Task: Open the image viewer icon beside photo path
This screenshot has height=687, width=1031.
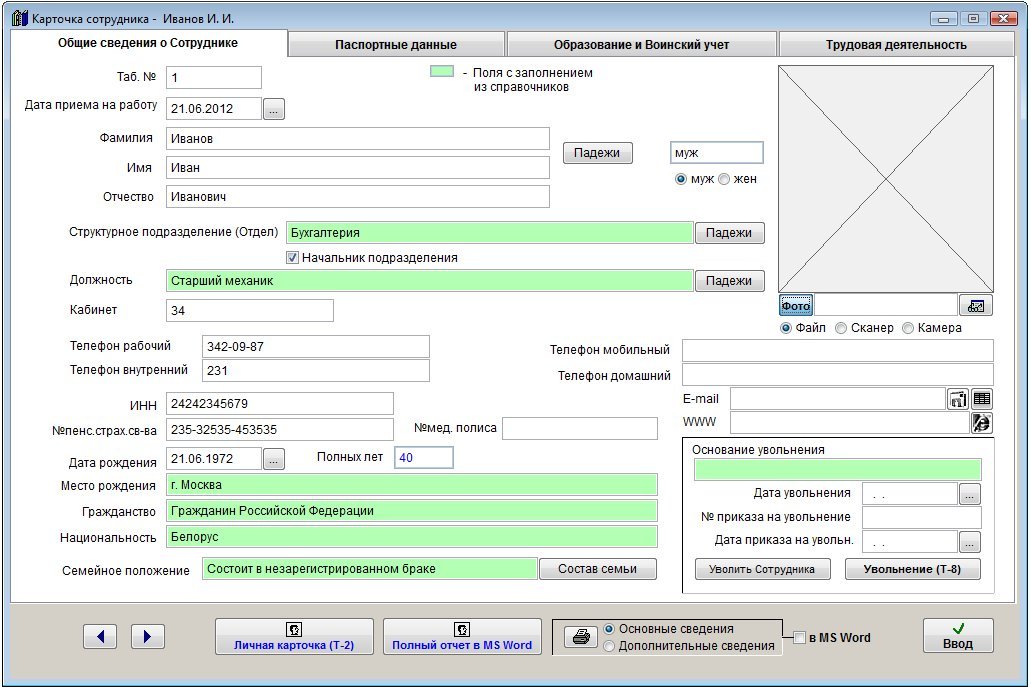Action: pyautogui.click(x=975, y=305)
